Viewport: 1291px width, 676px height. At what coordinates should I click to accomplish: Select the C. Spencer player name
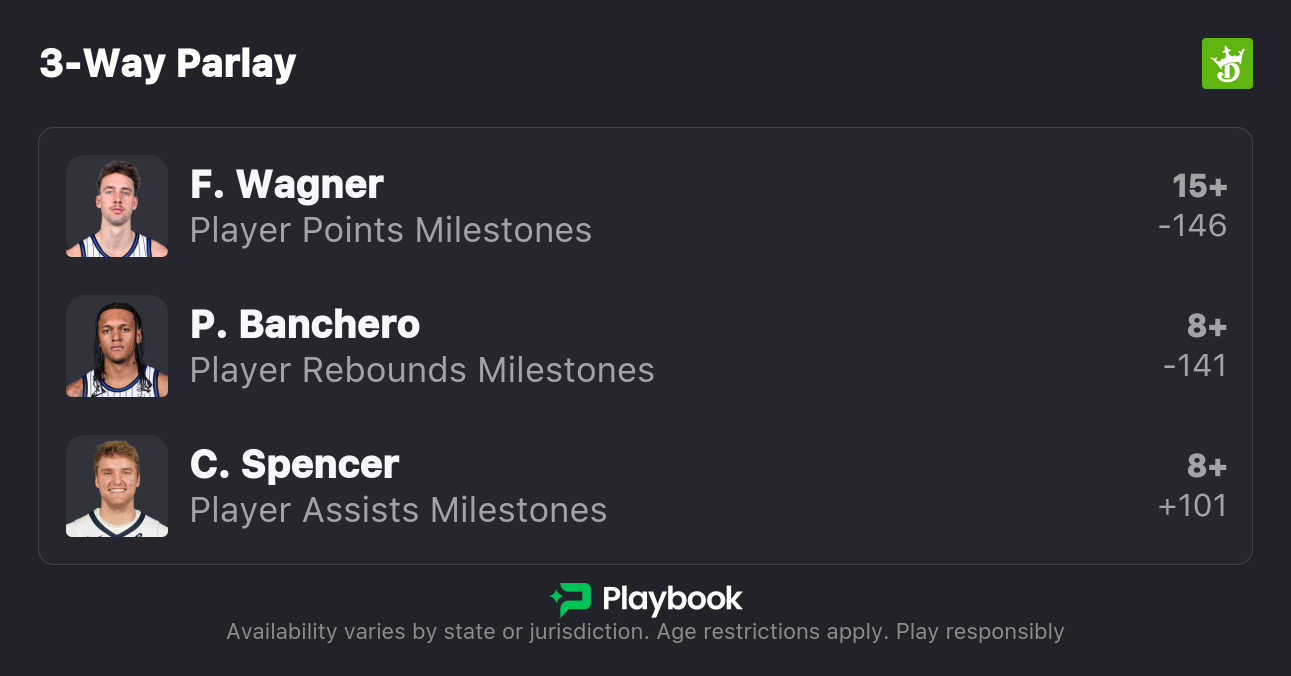(295, 465)
